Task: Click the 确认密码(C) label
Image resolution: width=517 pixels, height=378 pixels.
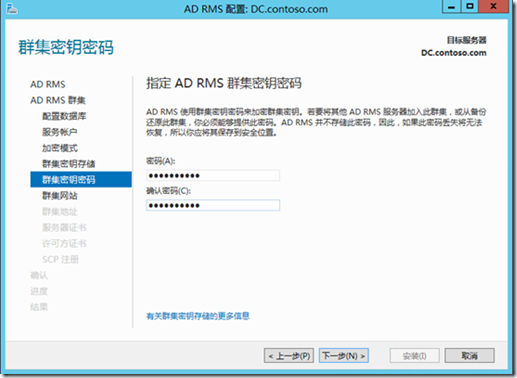Action: pos(169,191)
